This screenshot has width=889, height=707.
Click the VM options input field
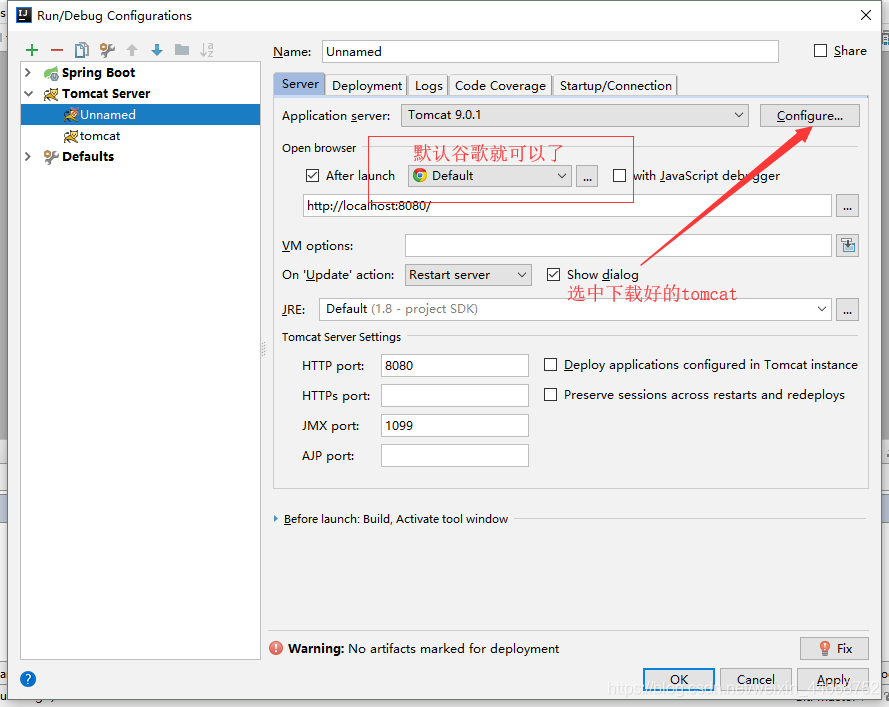618,245
